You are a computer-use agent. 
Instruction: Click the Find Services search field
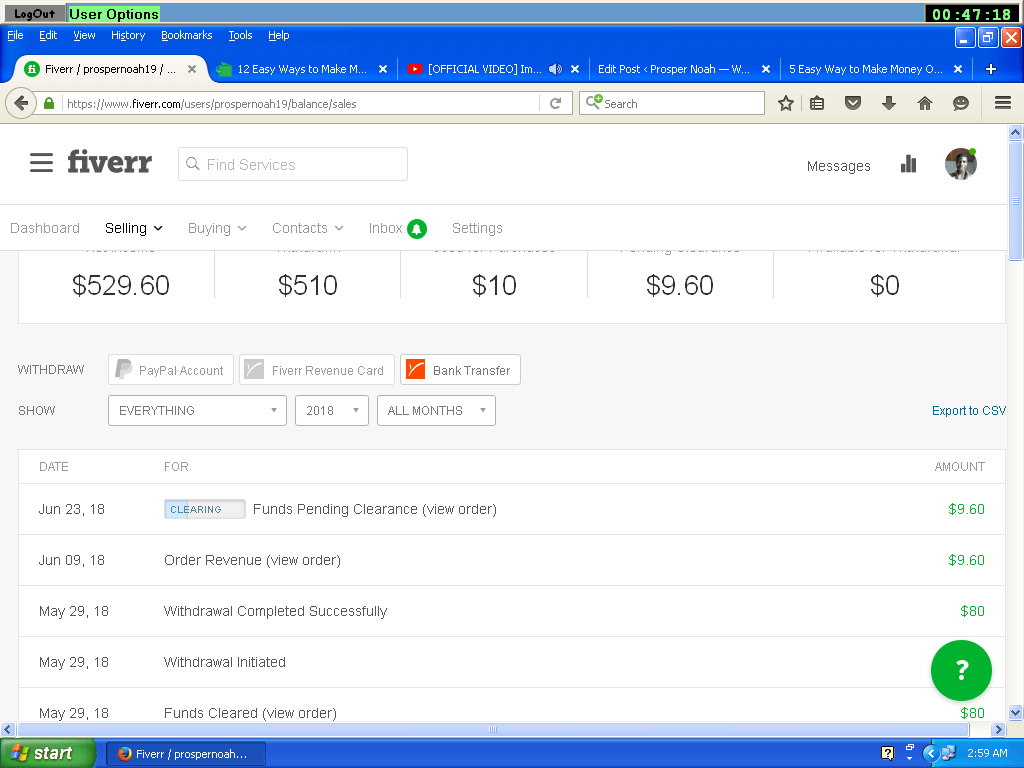pyautogui.click(x=293, y=164)
